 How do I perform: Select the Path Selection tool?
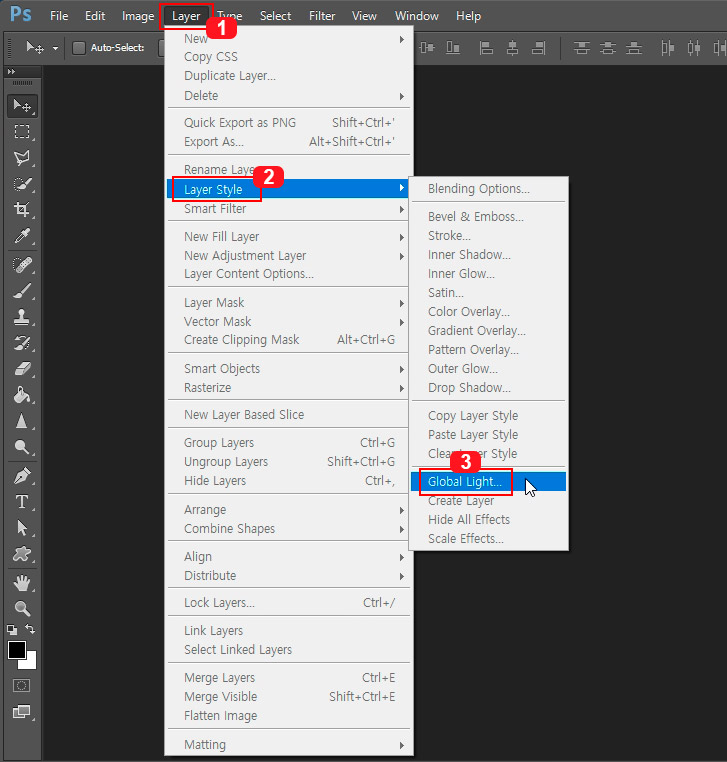(22, 528)
